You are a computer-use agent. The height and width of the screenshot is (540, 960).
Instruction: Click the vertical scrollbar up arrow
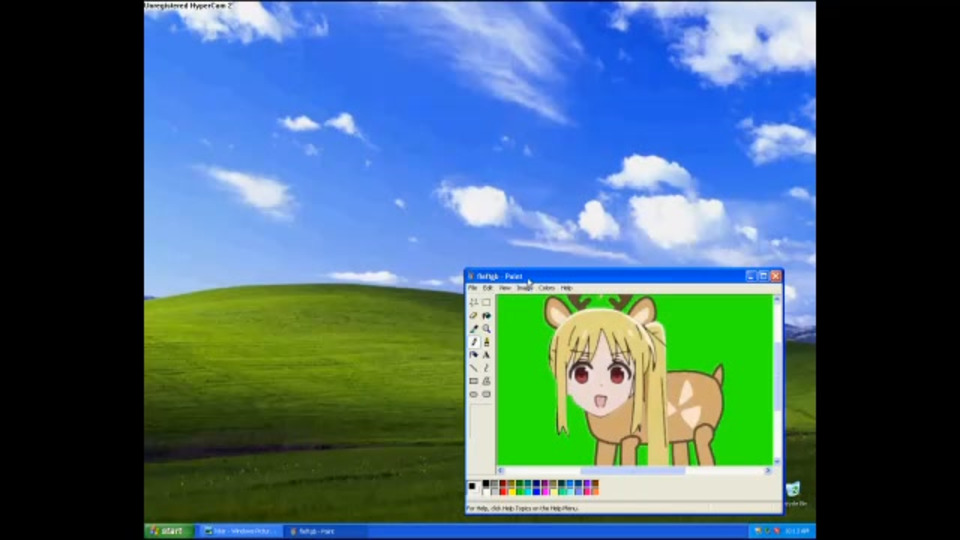click(777, 299)
